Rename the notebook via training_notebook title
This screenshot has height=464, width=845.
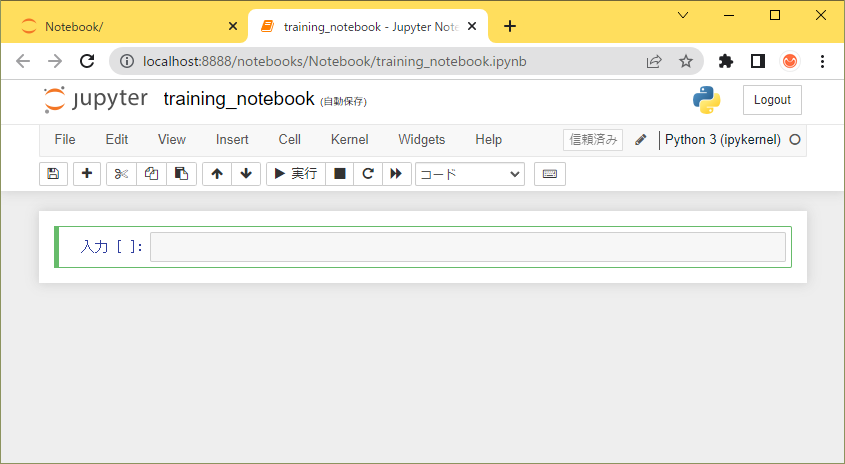239,99
